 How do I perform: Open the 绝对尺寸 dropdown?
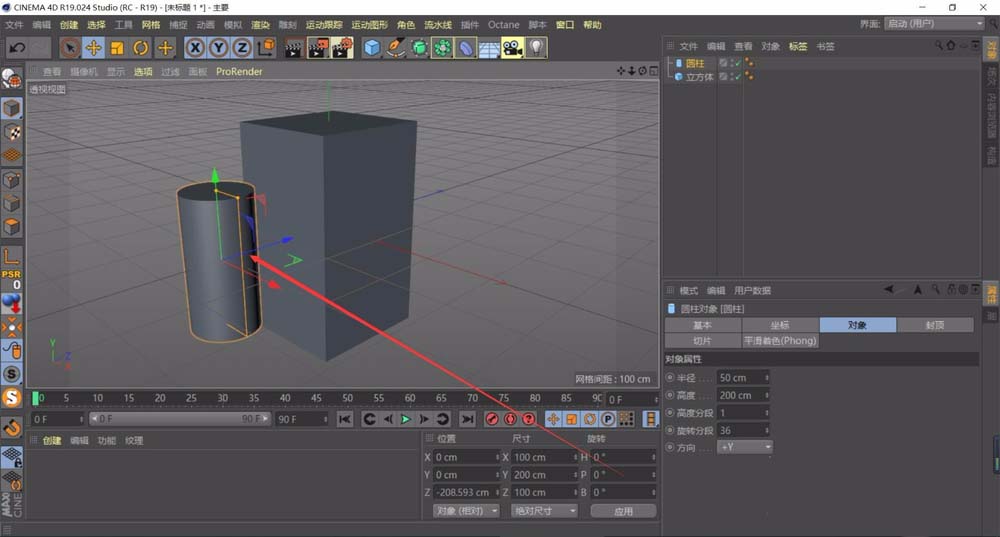click(544, 511)
